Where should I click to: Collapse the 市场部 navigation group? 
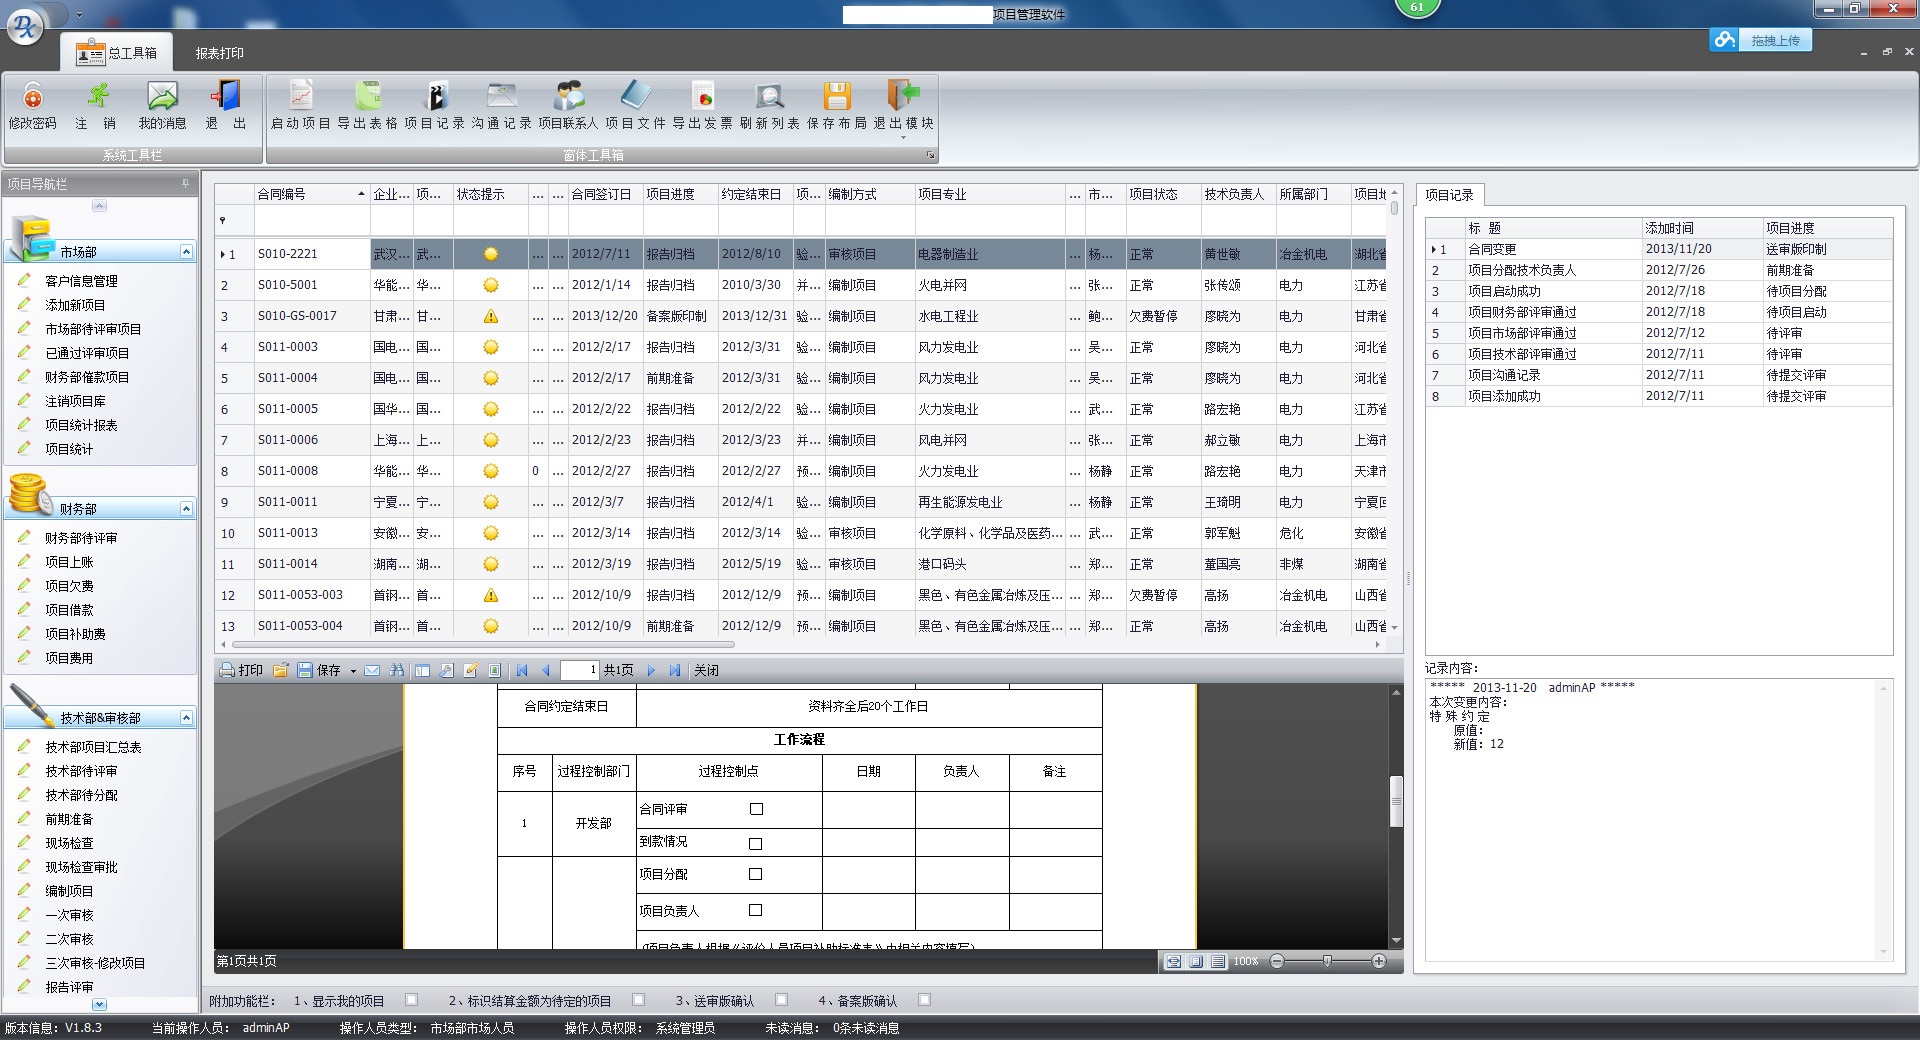[x=186, y=252]
